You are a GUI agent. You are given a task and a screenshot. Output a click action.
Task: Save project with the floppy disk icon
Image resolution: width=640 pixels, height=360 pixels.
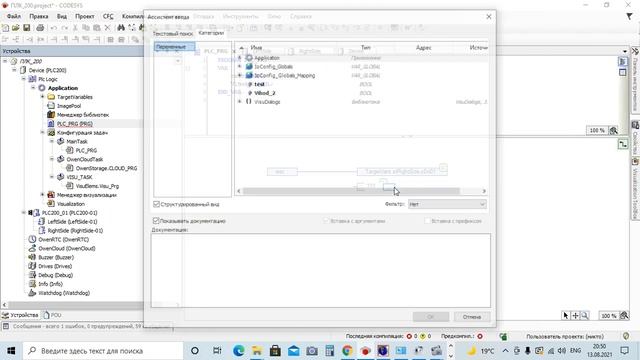pos(27,28)
